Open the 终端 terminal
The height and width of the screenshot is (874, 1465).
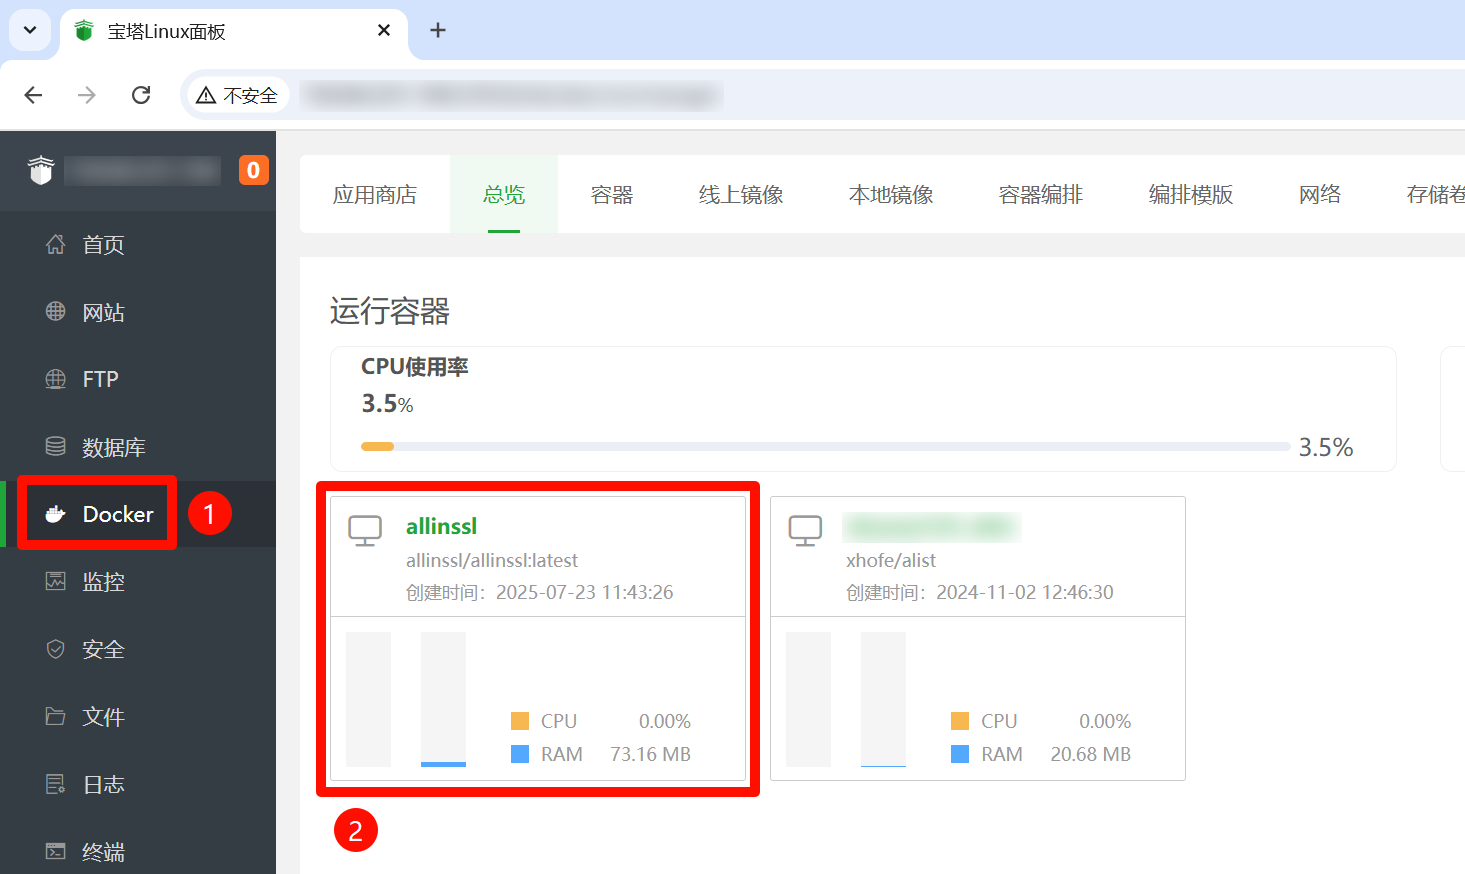(x=103, y=851)
